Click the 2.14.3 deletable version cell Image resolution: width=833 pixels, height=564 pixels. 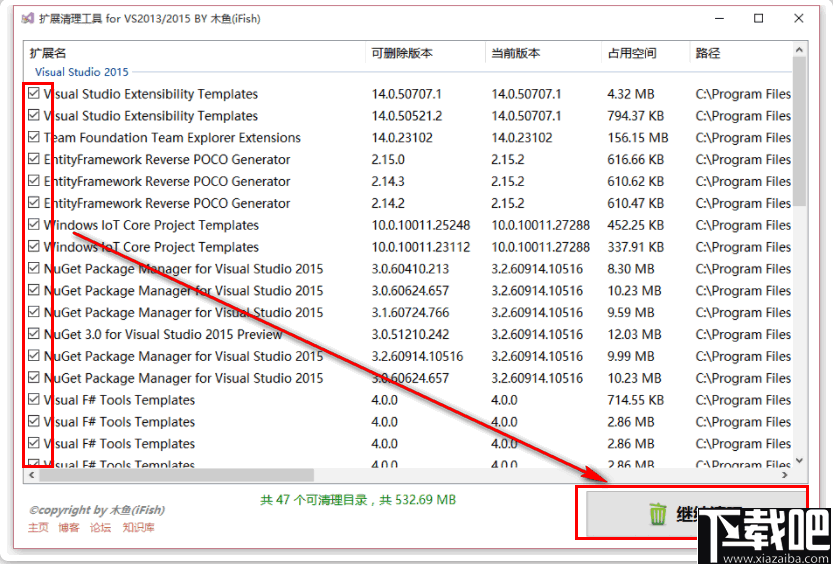[x=388, y=181]
